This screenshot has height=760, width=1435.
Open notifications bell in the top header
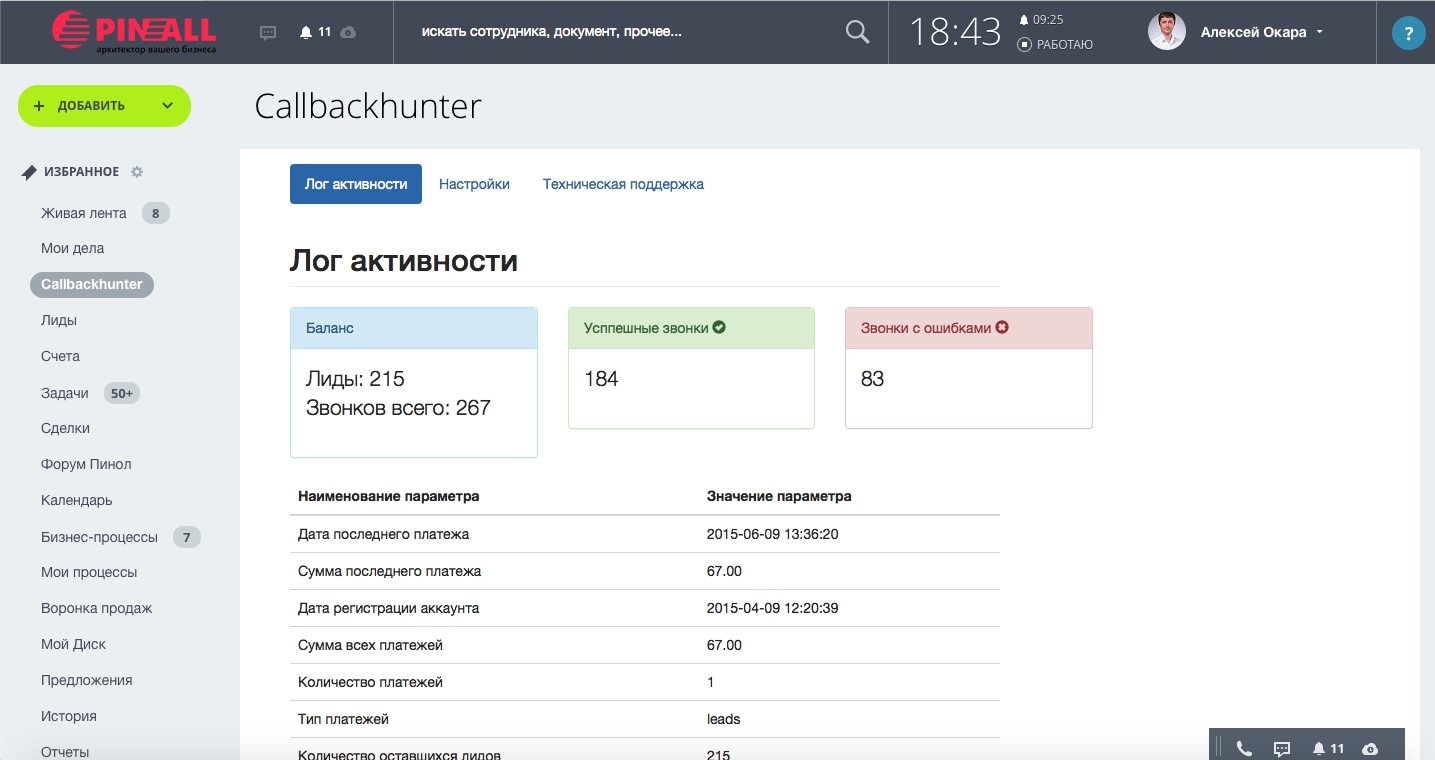coord(306,32)
